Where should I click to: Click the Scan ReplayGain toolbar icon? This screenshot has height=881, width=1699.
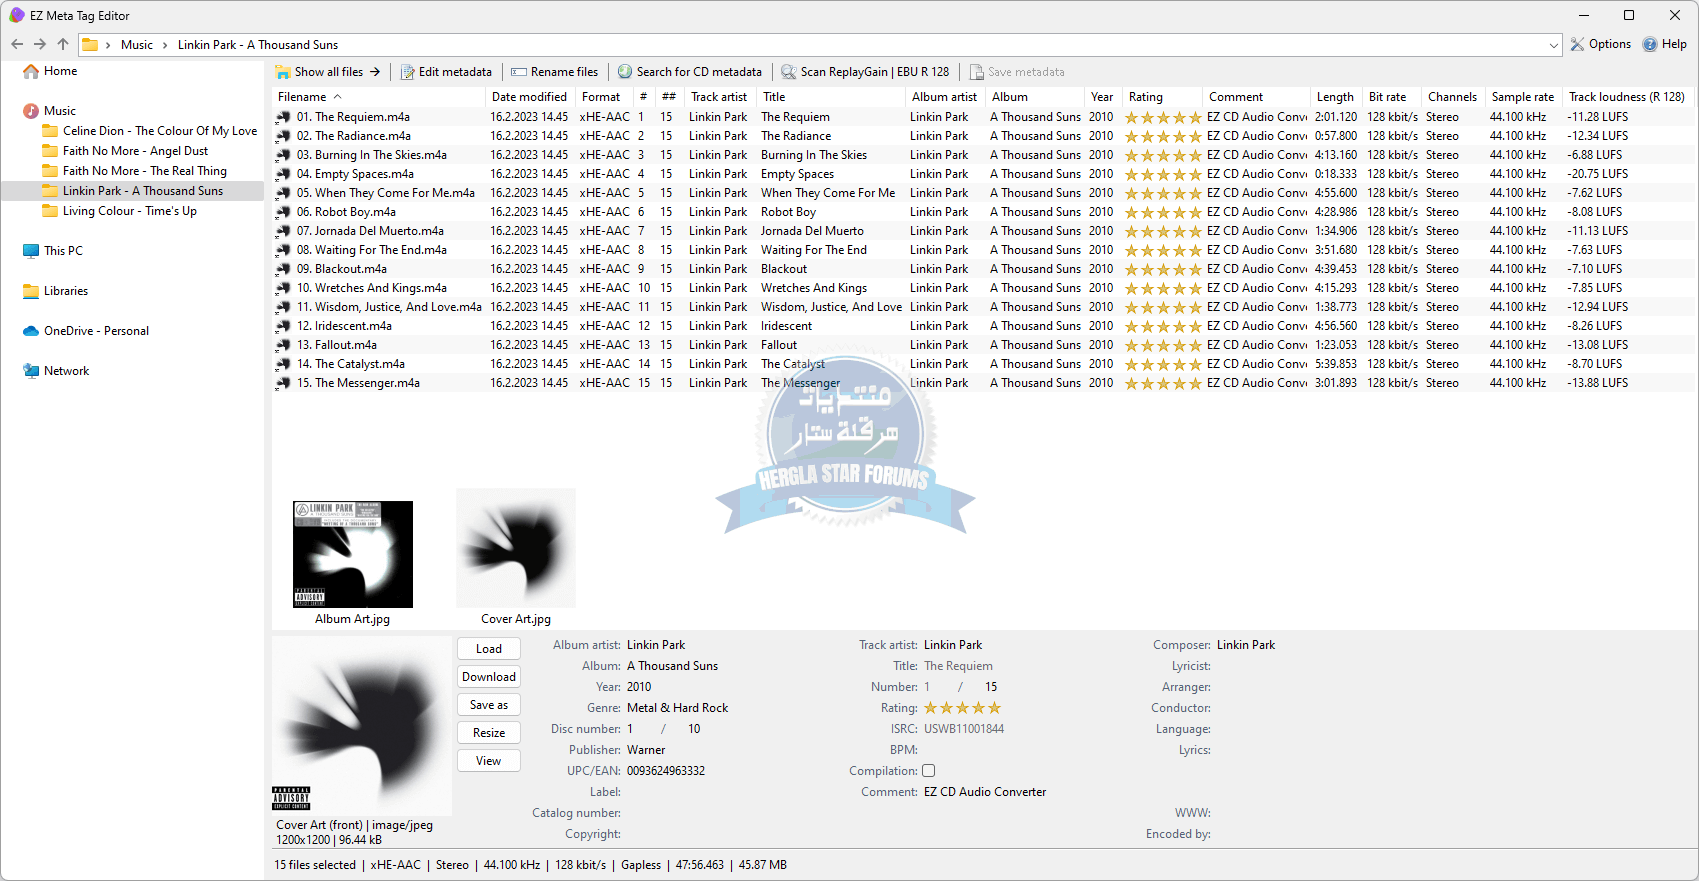click(789, 72)
